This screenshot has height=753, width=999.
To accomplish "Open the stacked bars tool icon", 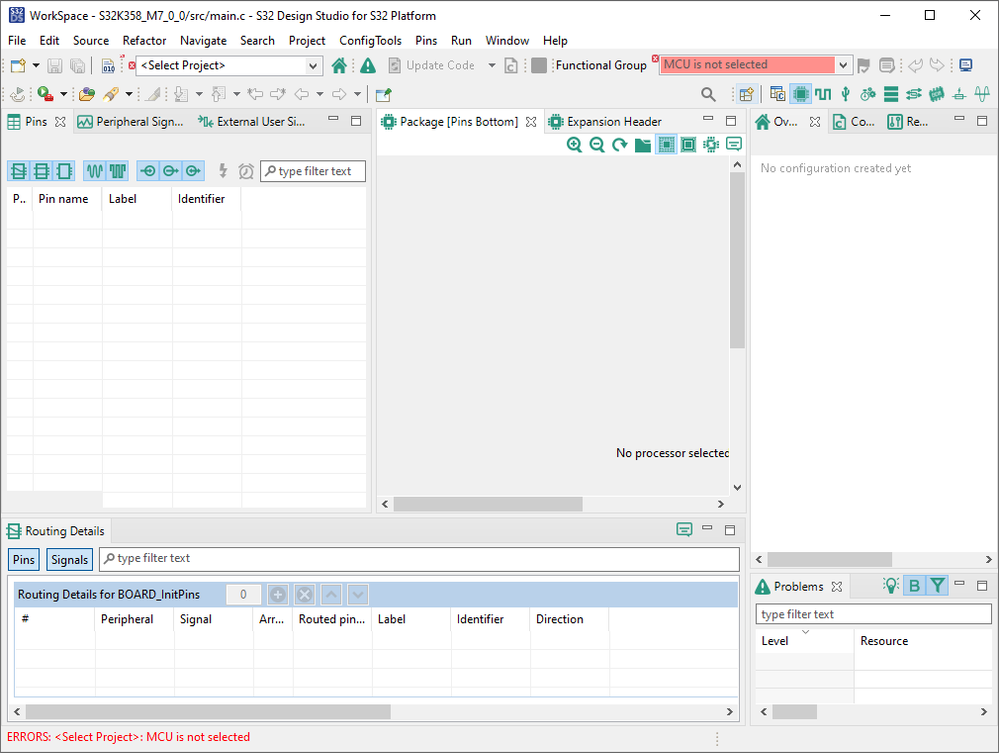I will click(891, 94).
